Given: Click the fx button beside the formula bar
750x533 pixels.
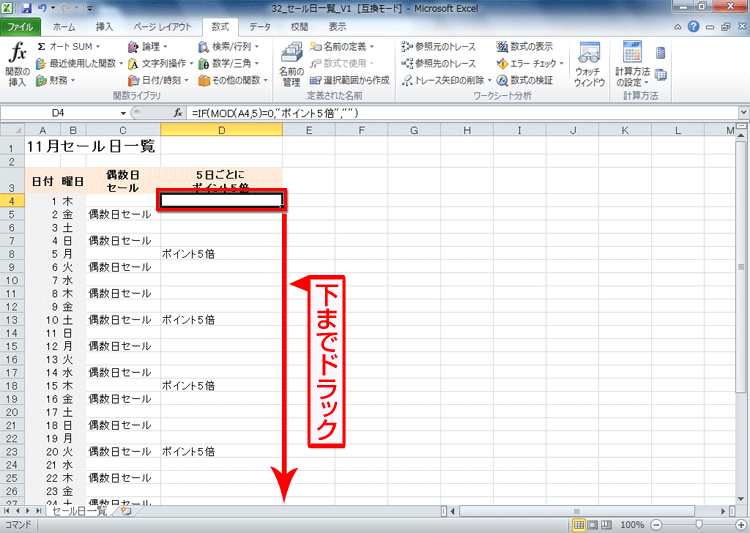Looking at the screenshot, I should 178,113.
